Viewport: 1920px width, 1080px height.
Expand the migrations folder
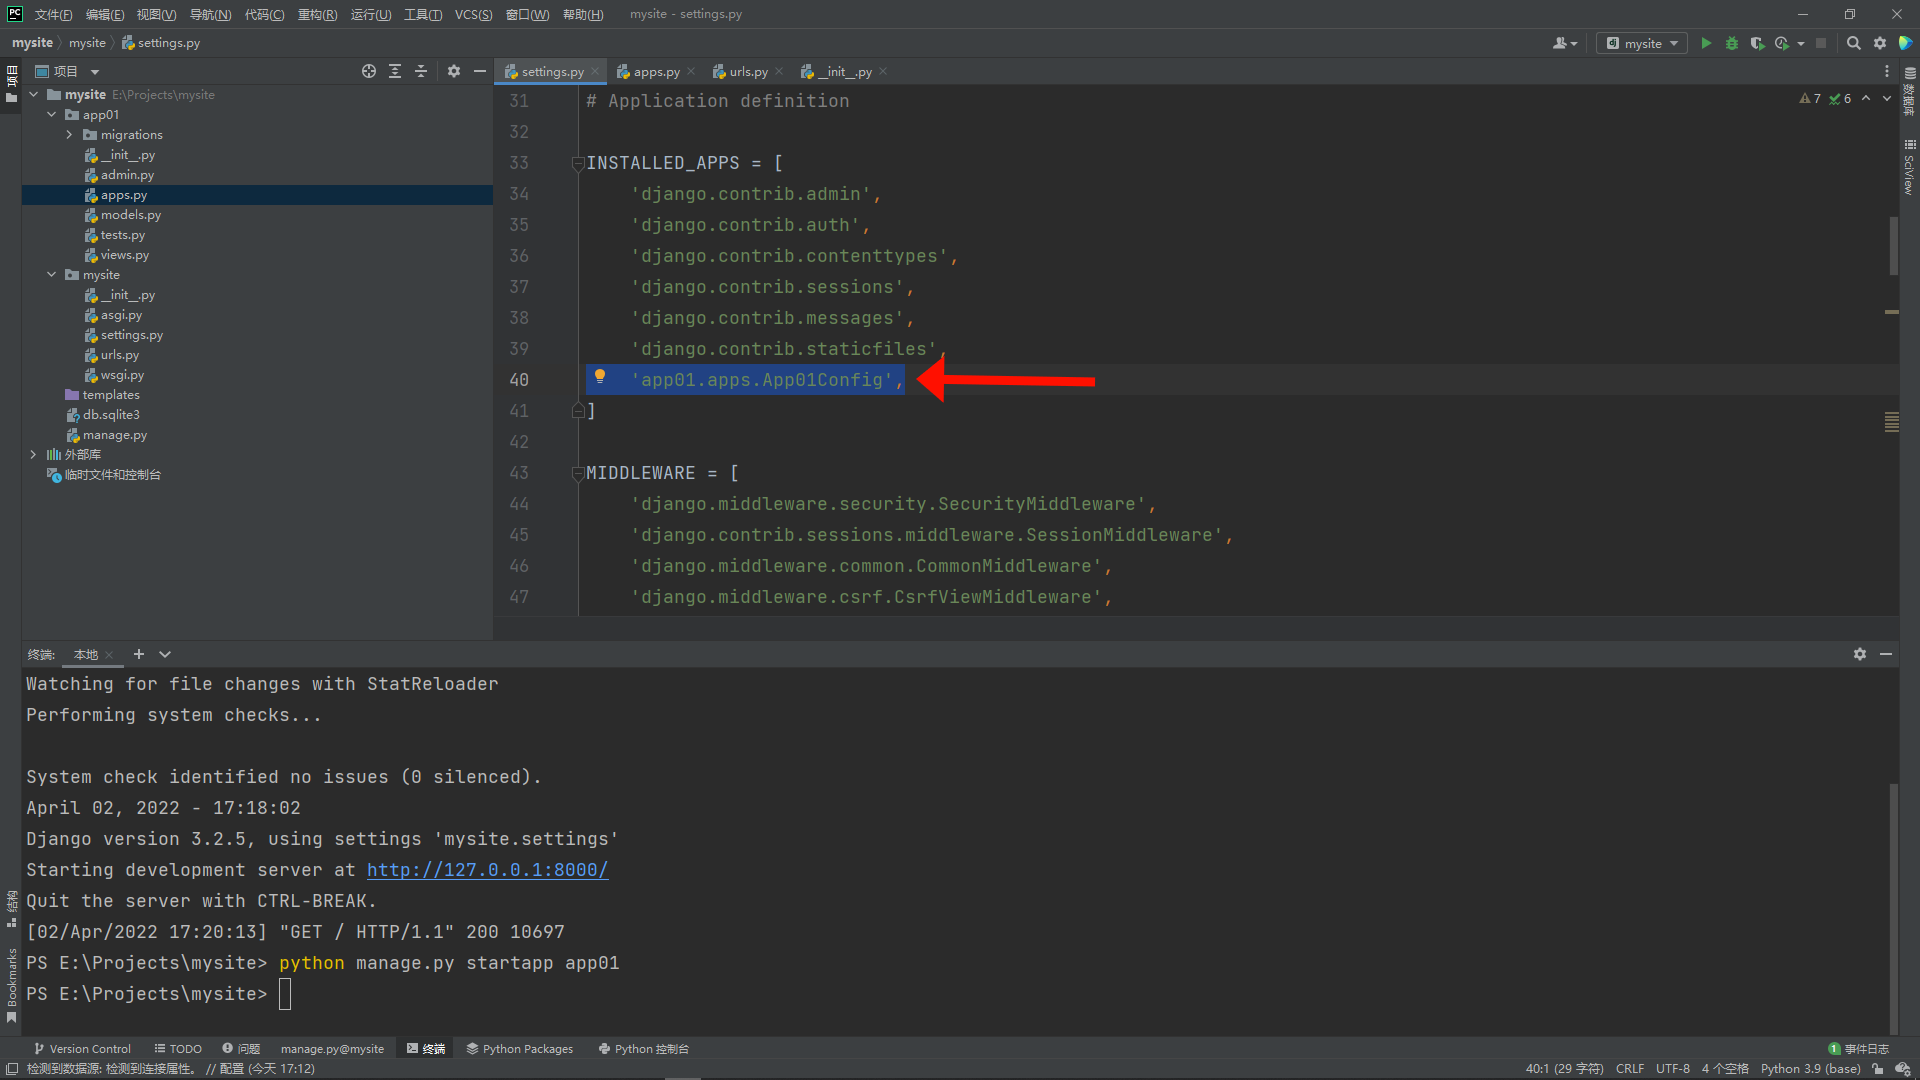[69, 135]
